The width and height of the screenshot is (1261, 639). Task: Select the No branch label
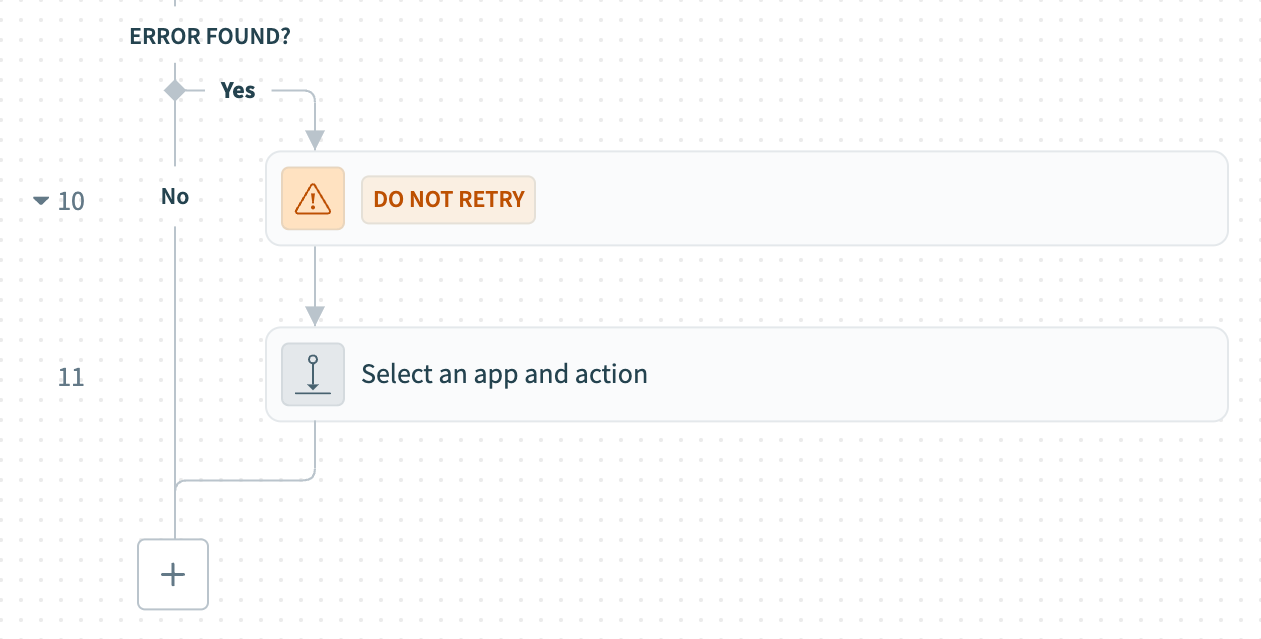pos(174,196)
